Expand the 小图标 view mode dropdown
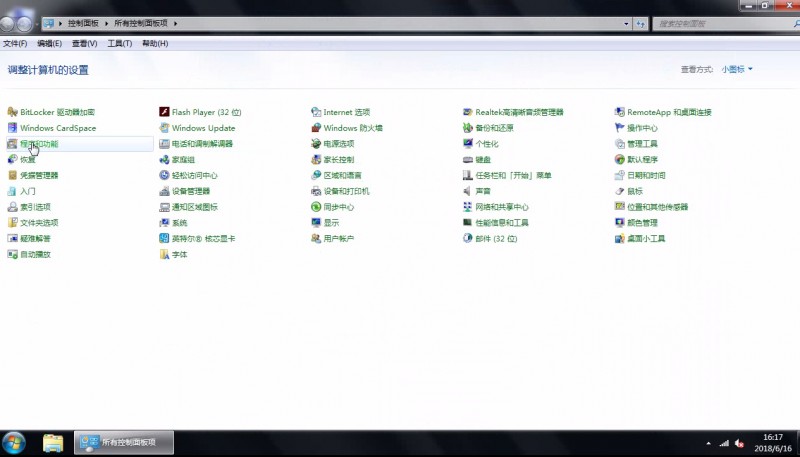 [737, 69]
